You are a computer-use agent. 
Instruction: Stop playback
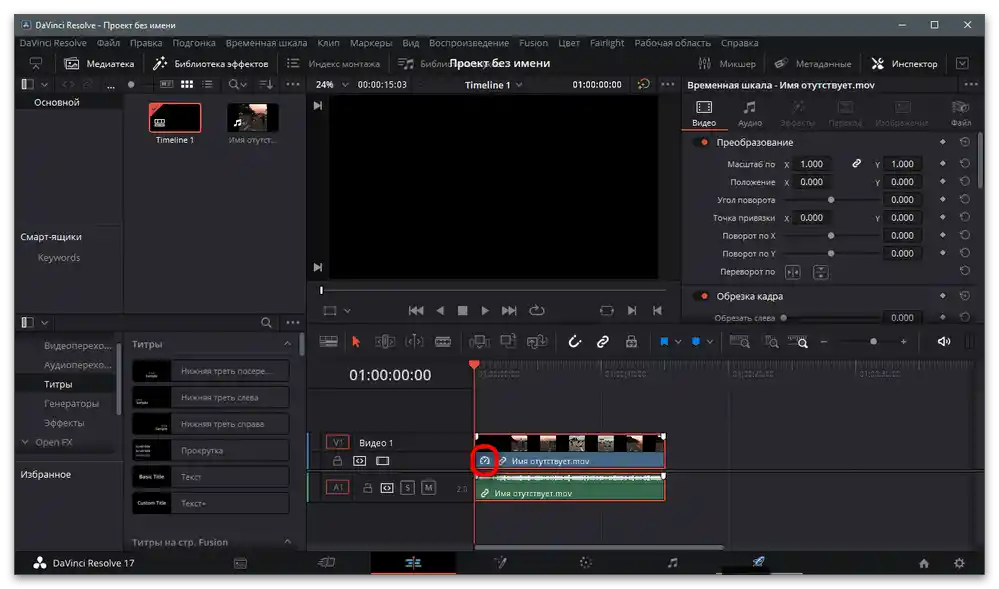(463, 310)
